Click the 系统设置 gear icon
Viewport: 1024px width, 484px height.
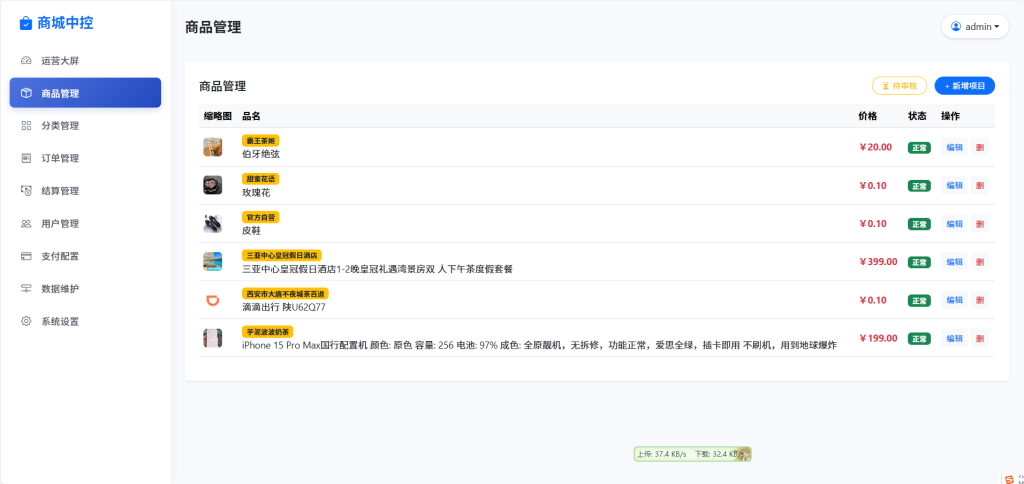tap(26, 321)
